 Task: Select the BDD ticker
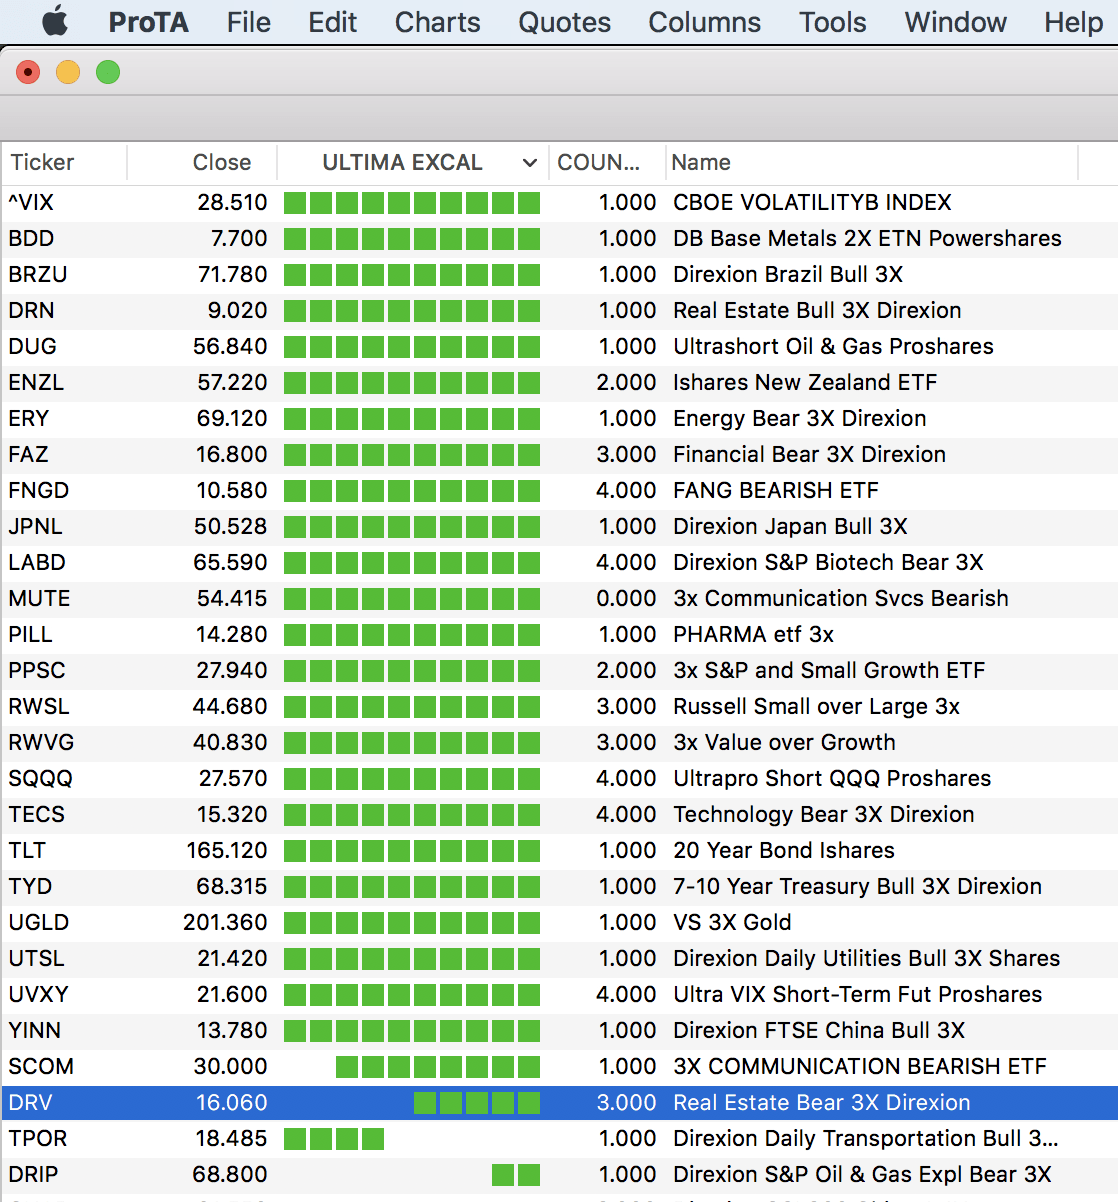(31, 238)
